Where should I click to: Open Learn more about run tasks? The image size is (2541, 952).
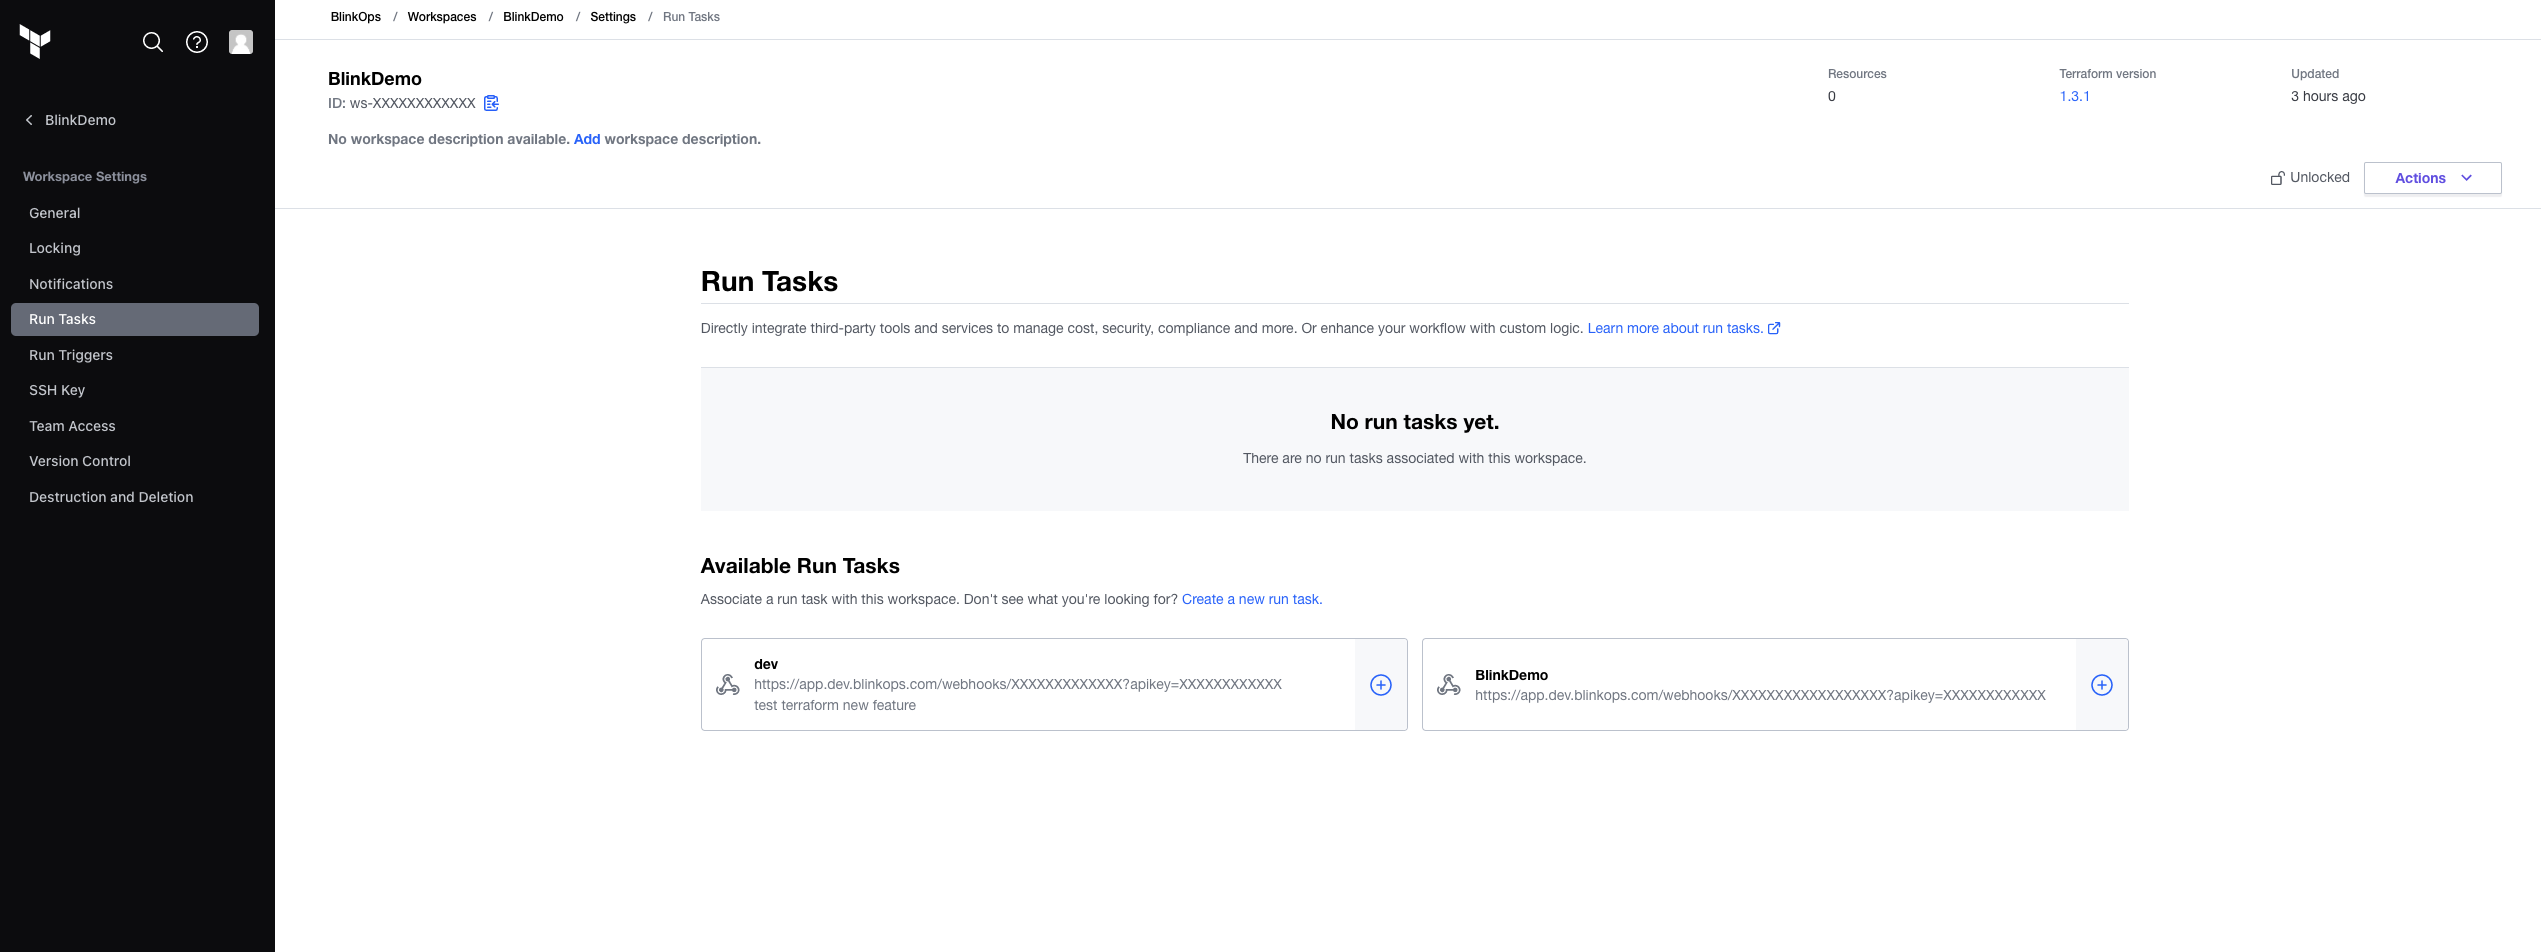point(1675,328)
